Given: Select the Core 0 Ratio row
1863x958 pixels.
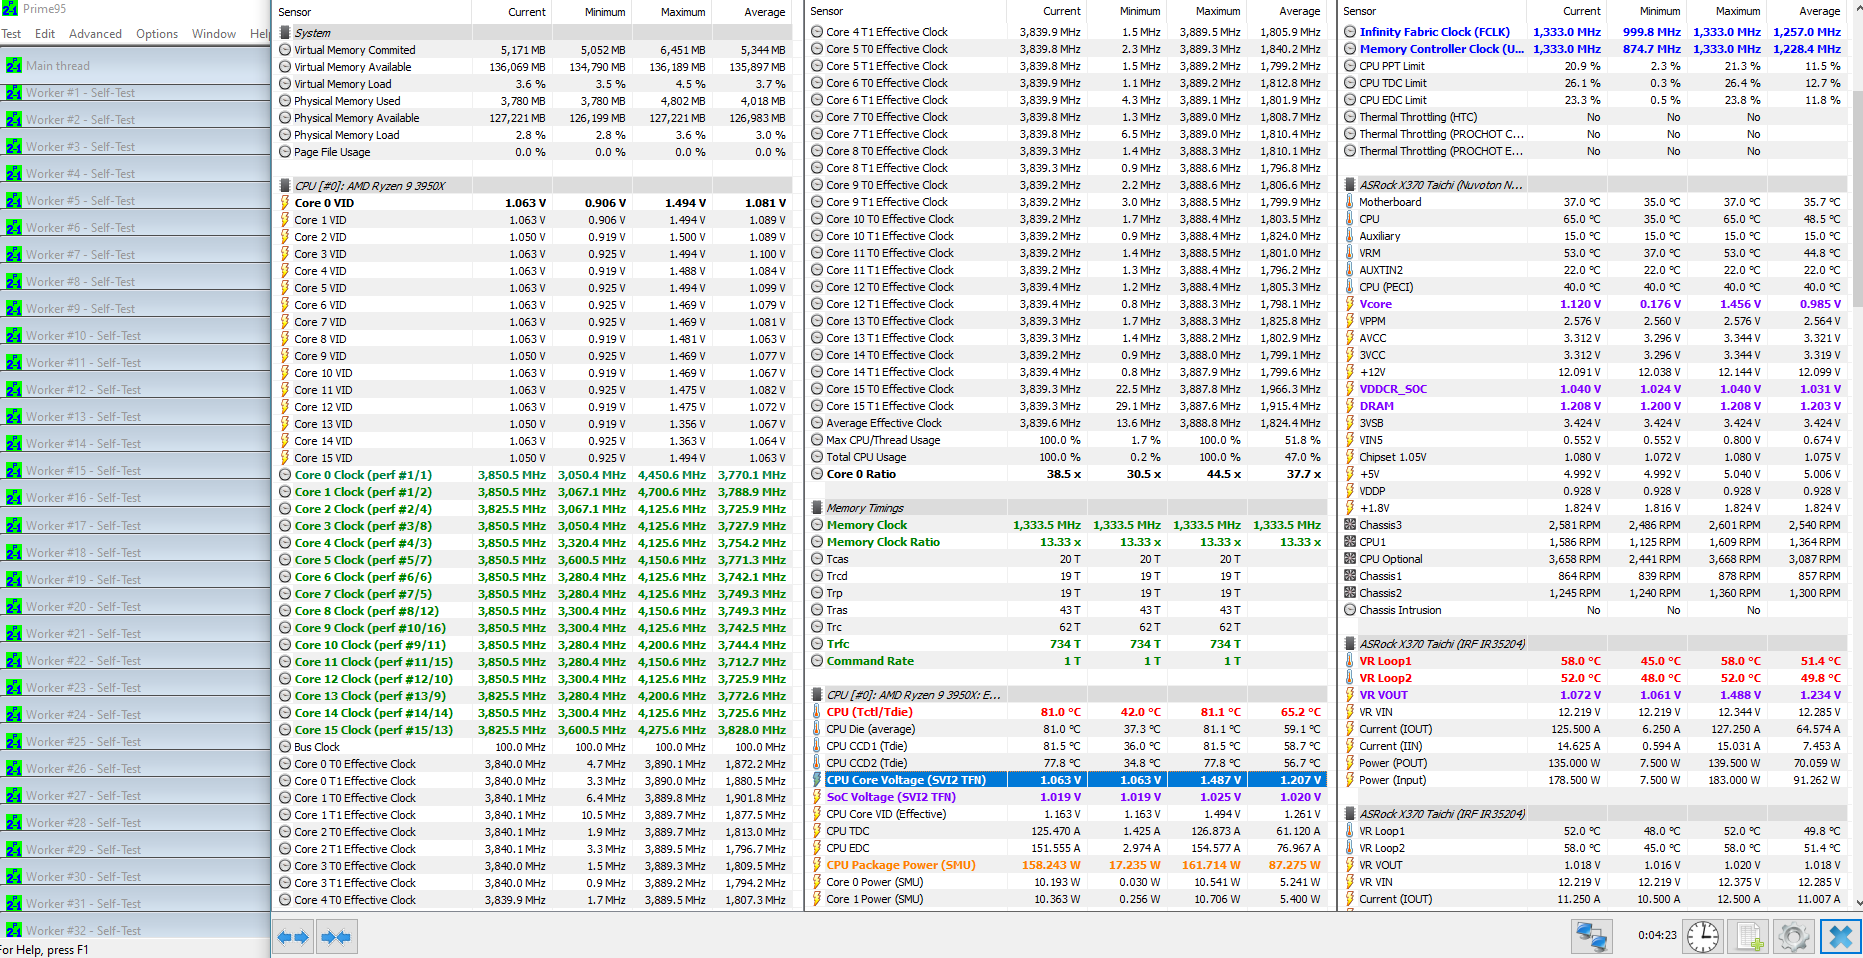Looking at the screenshot, I should (x=1067, y=474).
